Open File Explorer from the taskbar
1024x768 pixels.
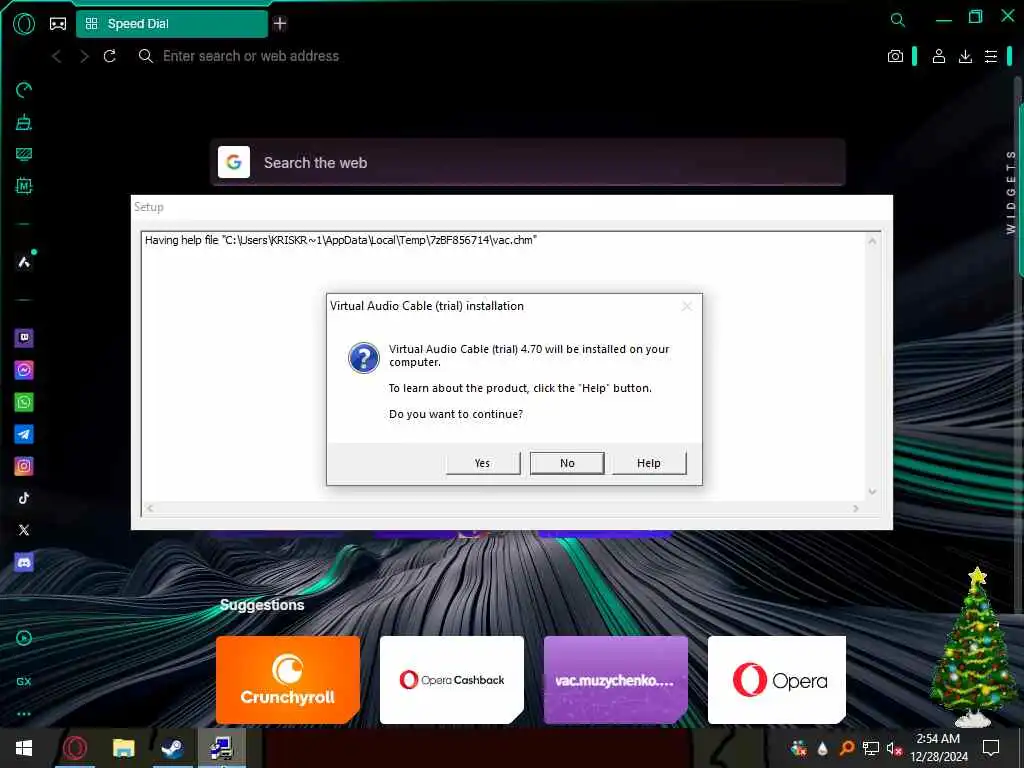tap(123, 748)
